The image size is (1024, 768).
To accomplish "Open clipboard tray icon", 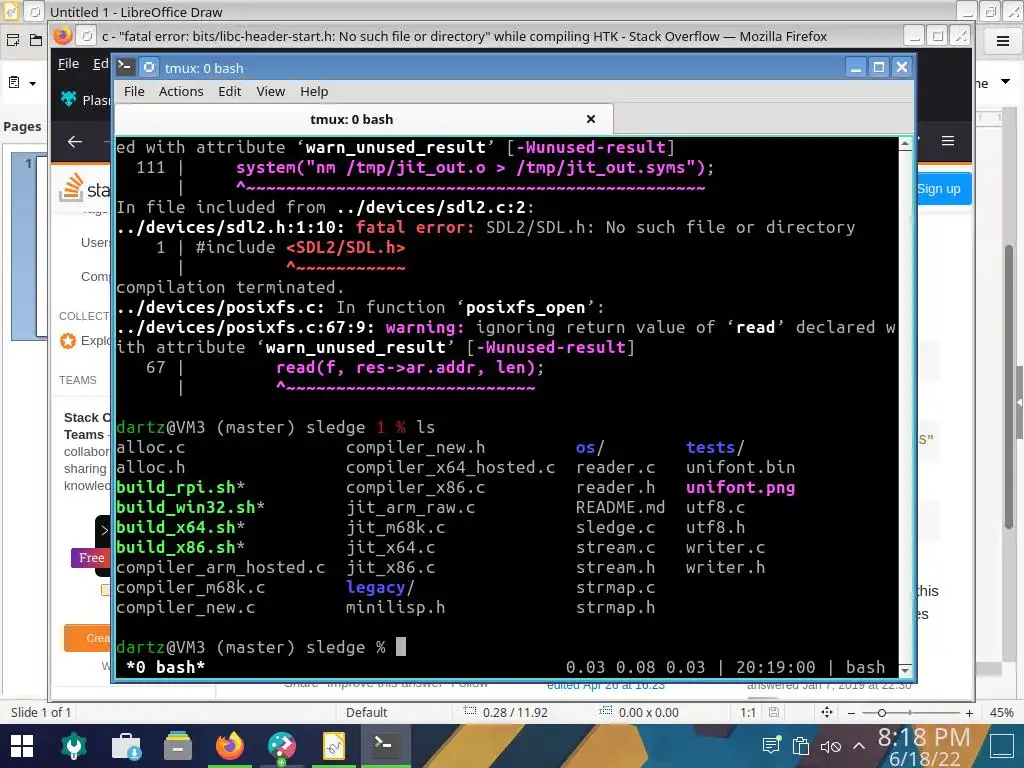I will (x=801, y=745).
